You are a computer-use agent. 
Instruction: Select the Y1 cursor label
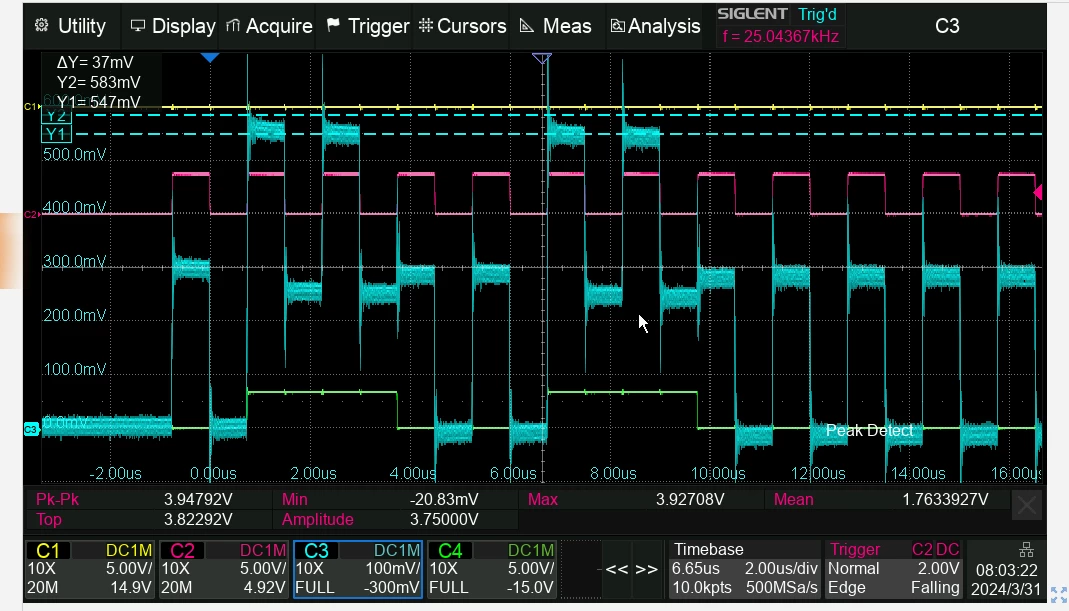pos(56,134)
